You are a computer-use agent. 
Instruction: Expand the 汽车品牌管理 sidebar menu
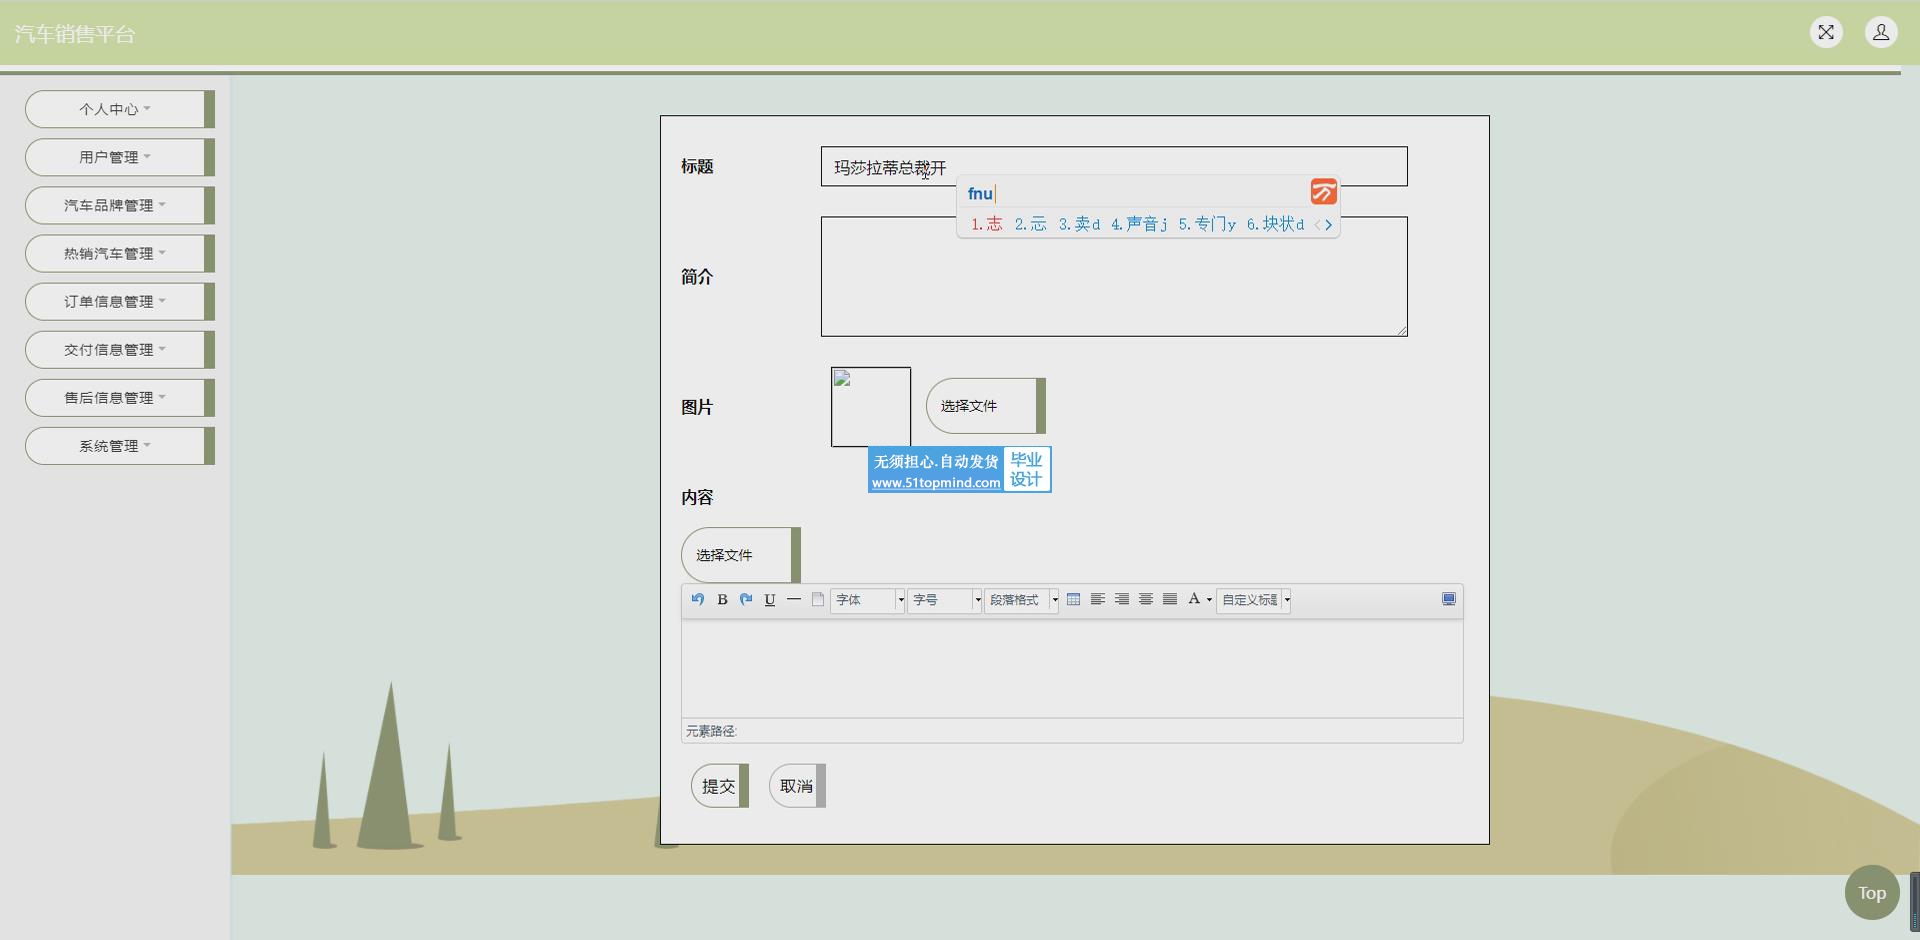click(115, 205)
